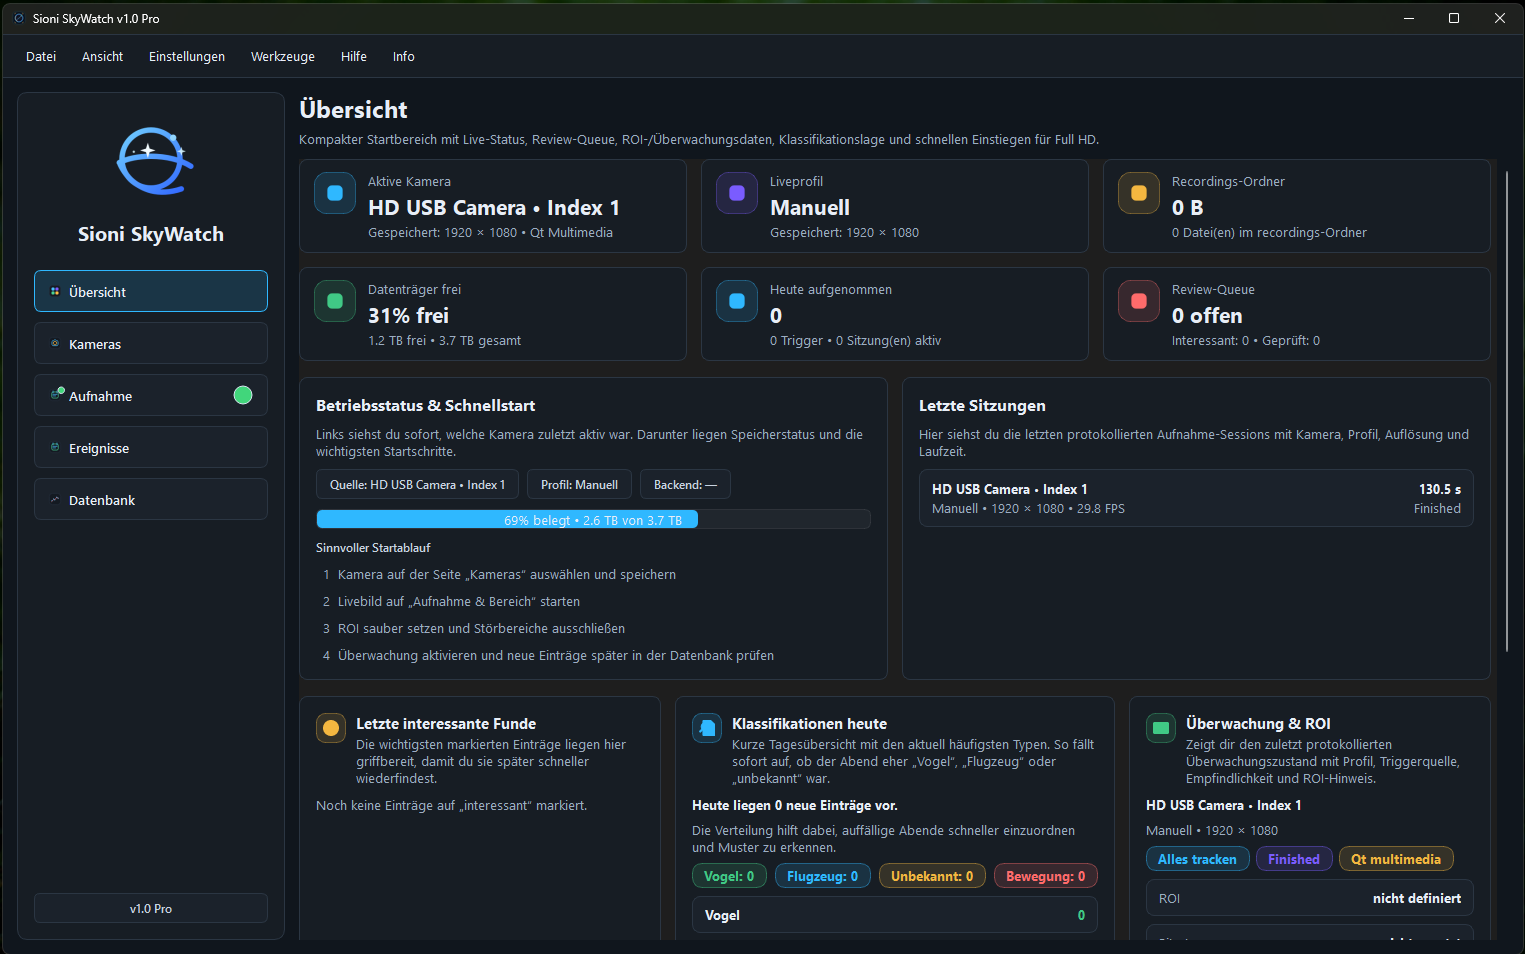Click the Letzte interessante Funde icon
Image resolution: width=1525 pixels, height=954 pixels.
331,728
